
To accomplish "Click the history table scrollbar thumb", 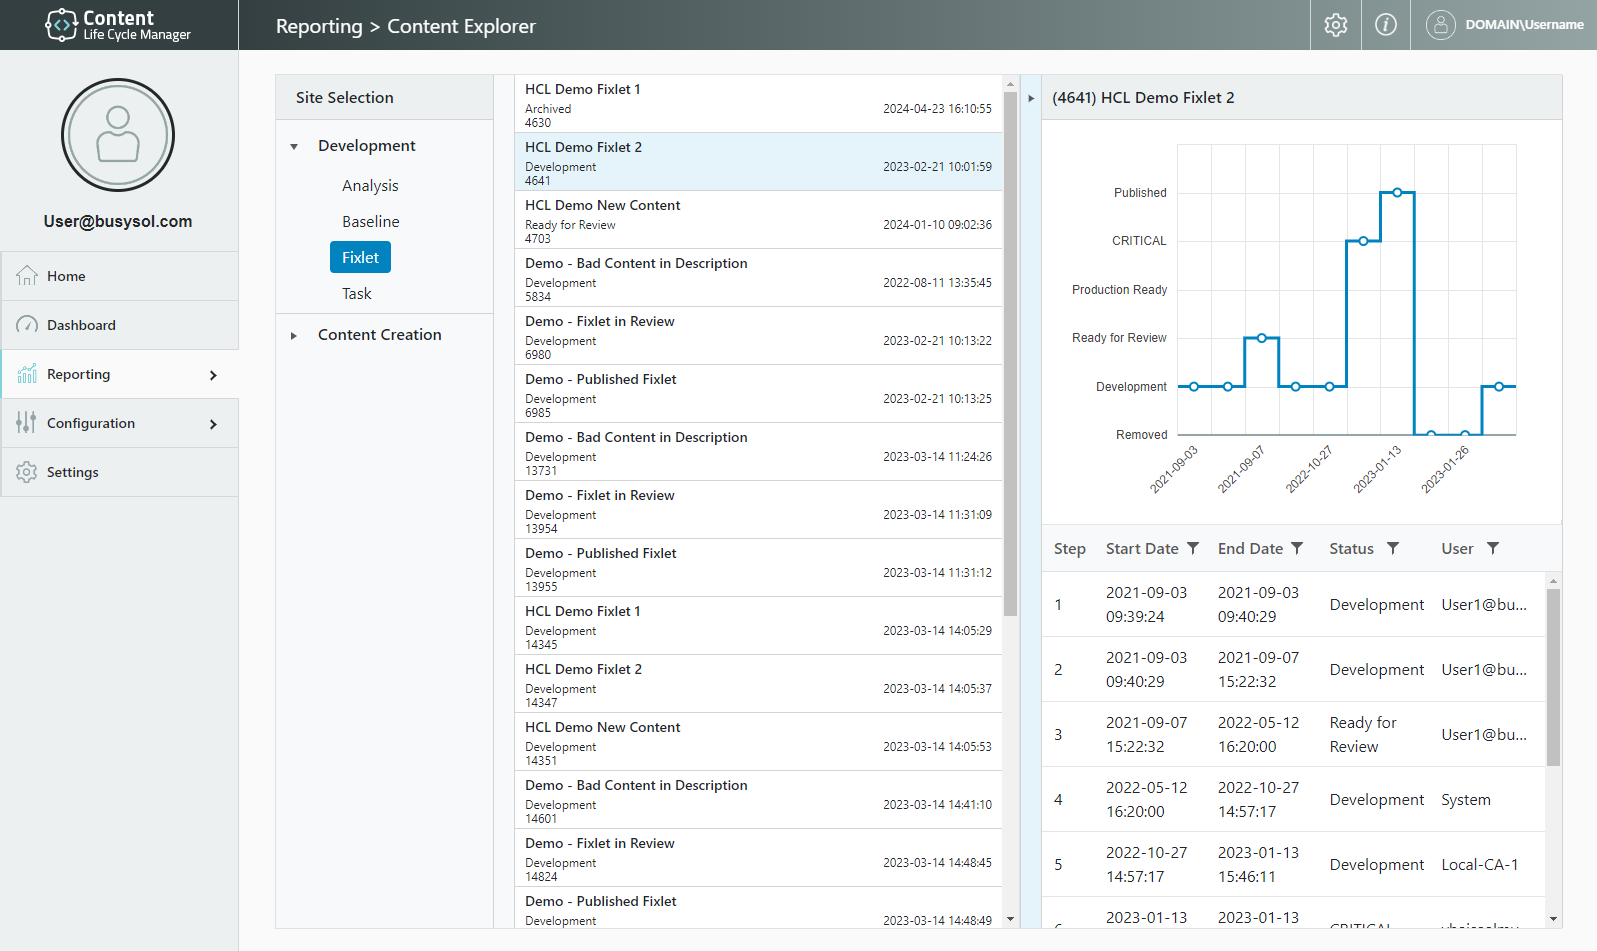I will click(x=1553, y=677).
